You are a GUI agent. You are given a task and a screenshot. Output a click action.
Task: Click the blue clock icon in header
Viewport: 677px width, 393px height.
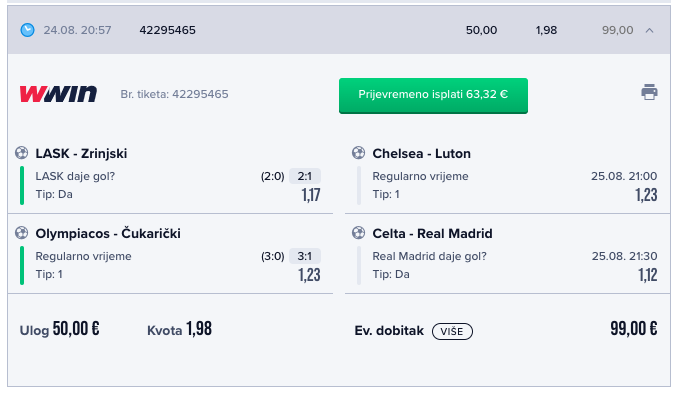tap(28, 30)
